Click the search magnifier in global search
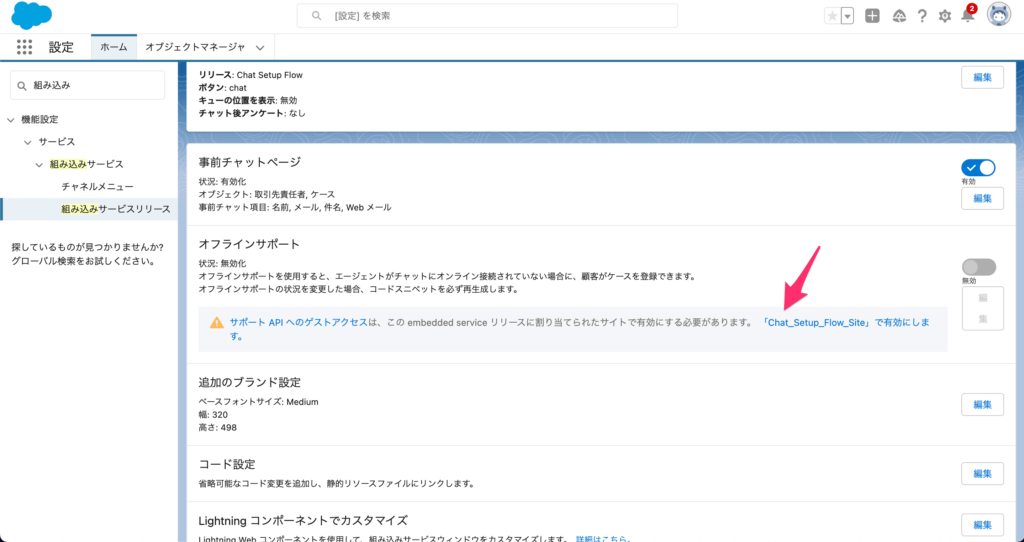 pos(317,16)
